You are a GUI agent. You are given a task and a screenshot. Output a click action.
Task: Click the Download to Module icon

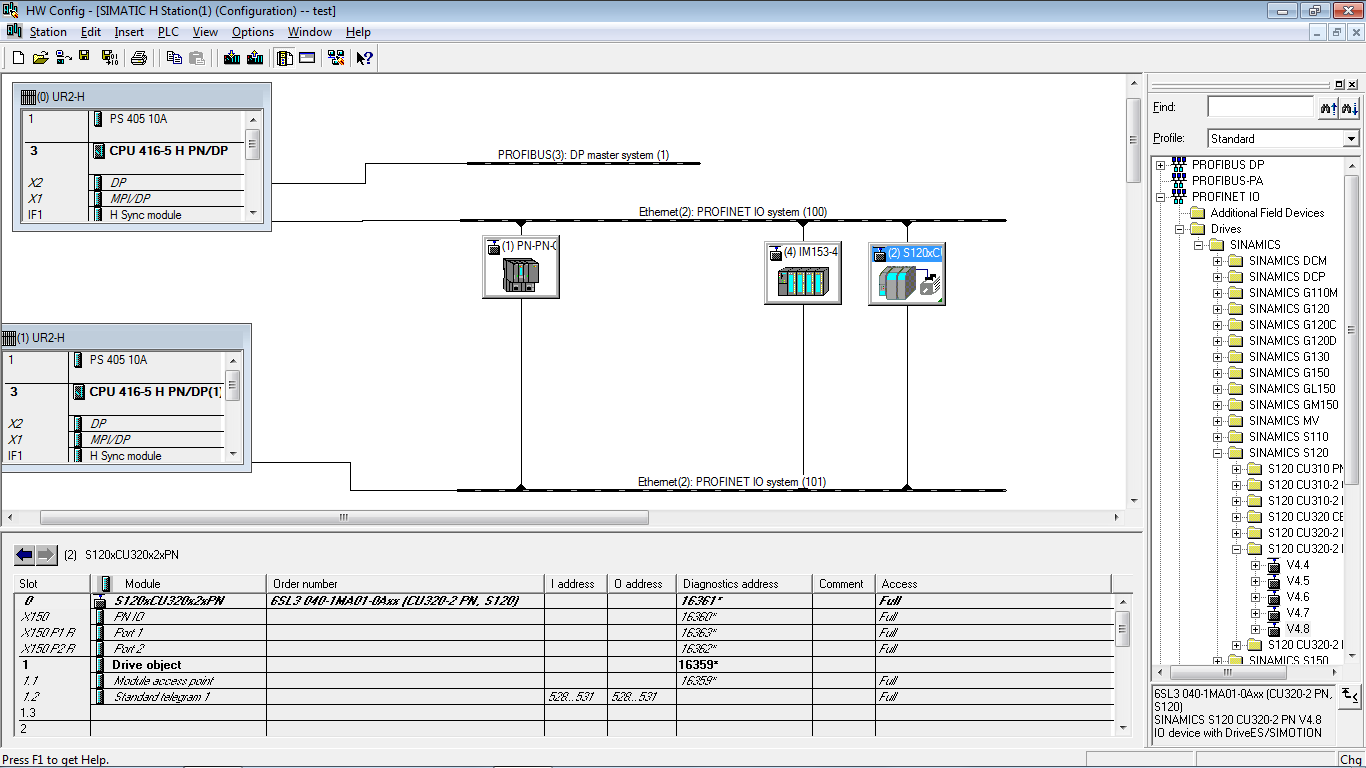232,58
